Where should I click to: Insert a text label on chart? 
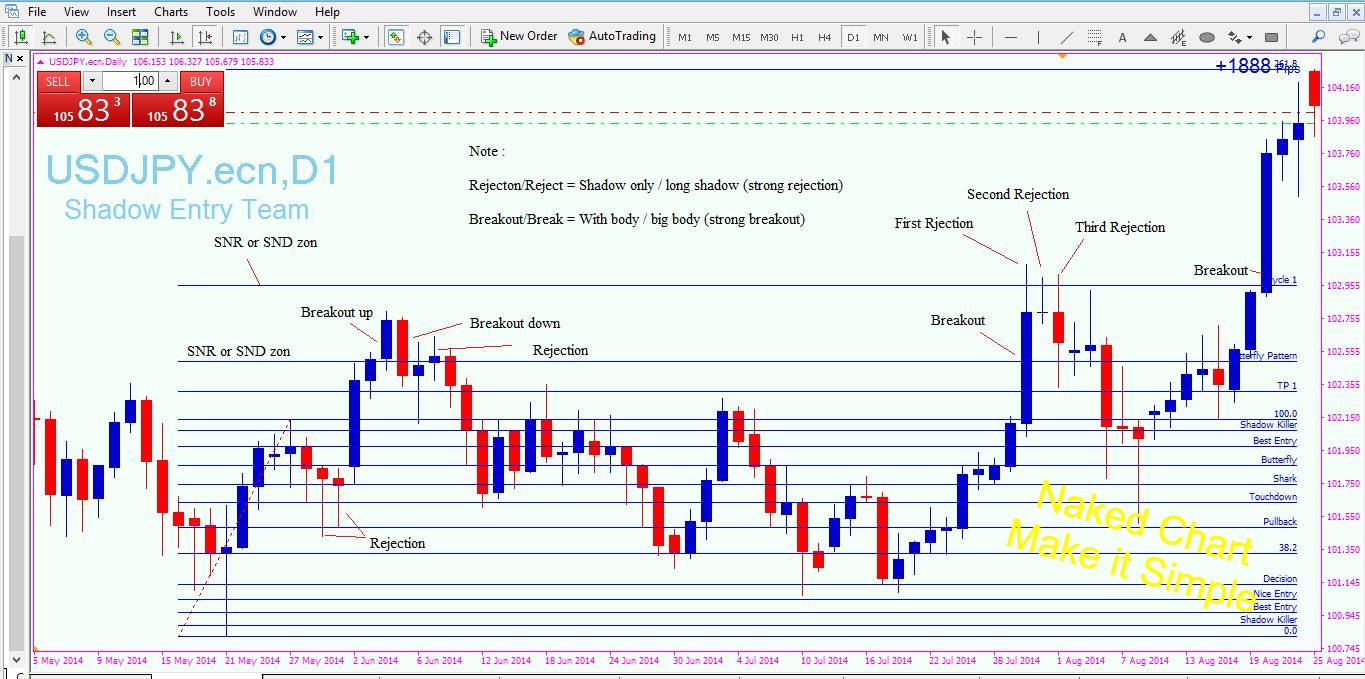point(1122,37)
